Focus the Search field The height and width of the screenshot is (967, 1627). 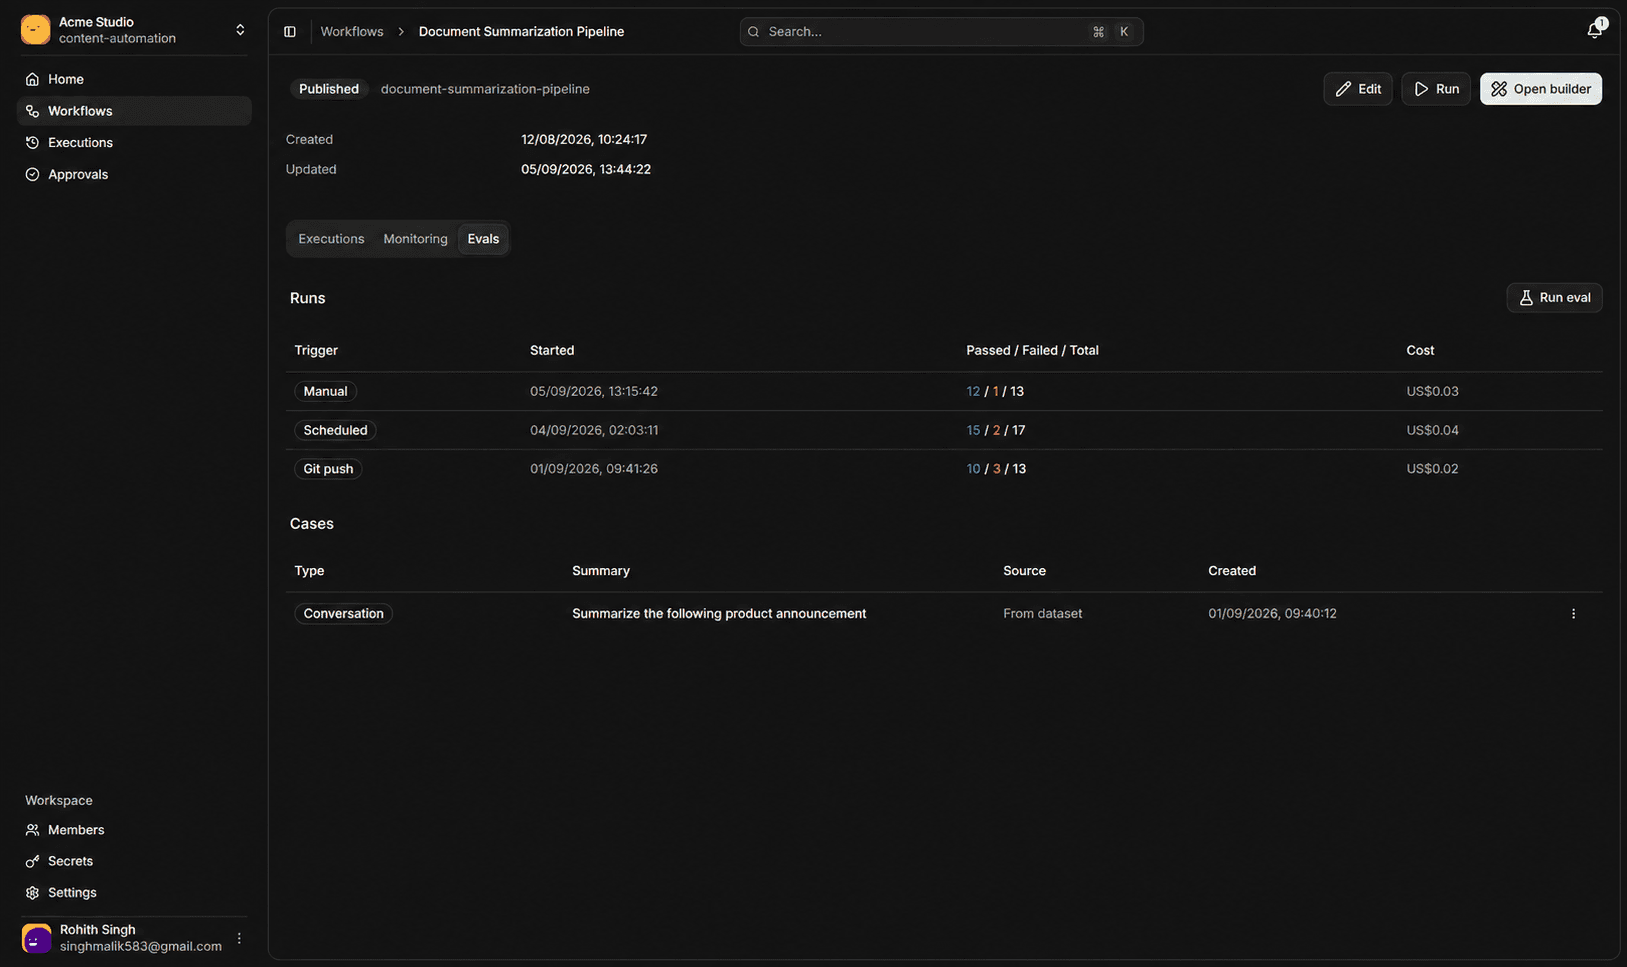[x=941, y=32]
